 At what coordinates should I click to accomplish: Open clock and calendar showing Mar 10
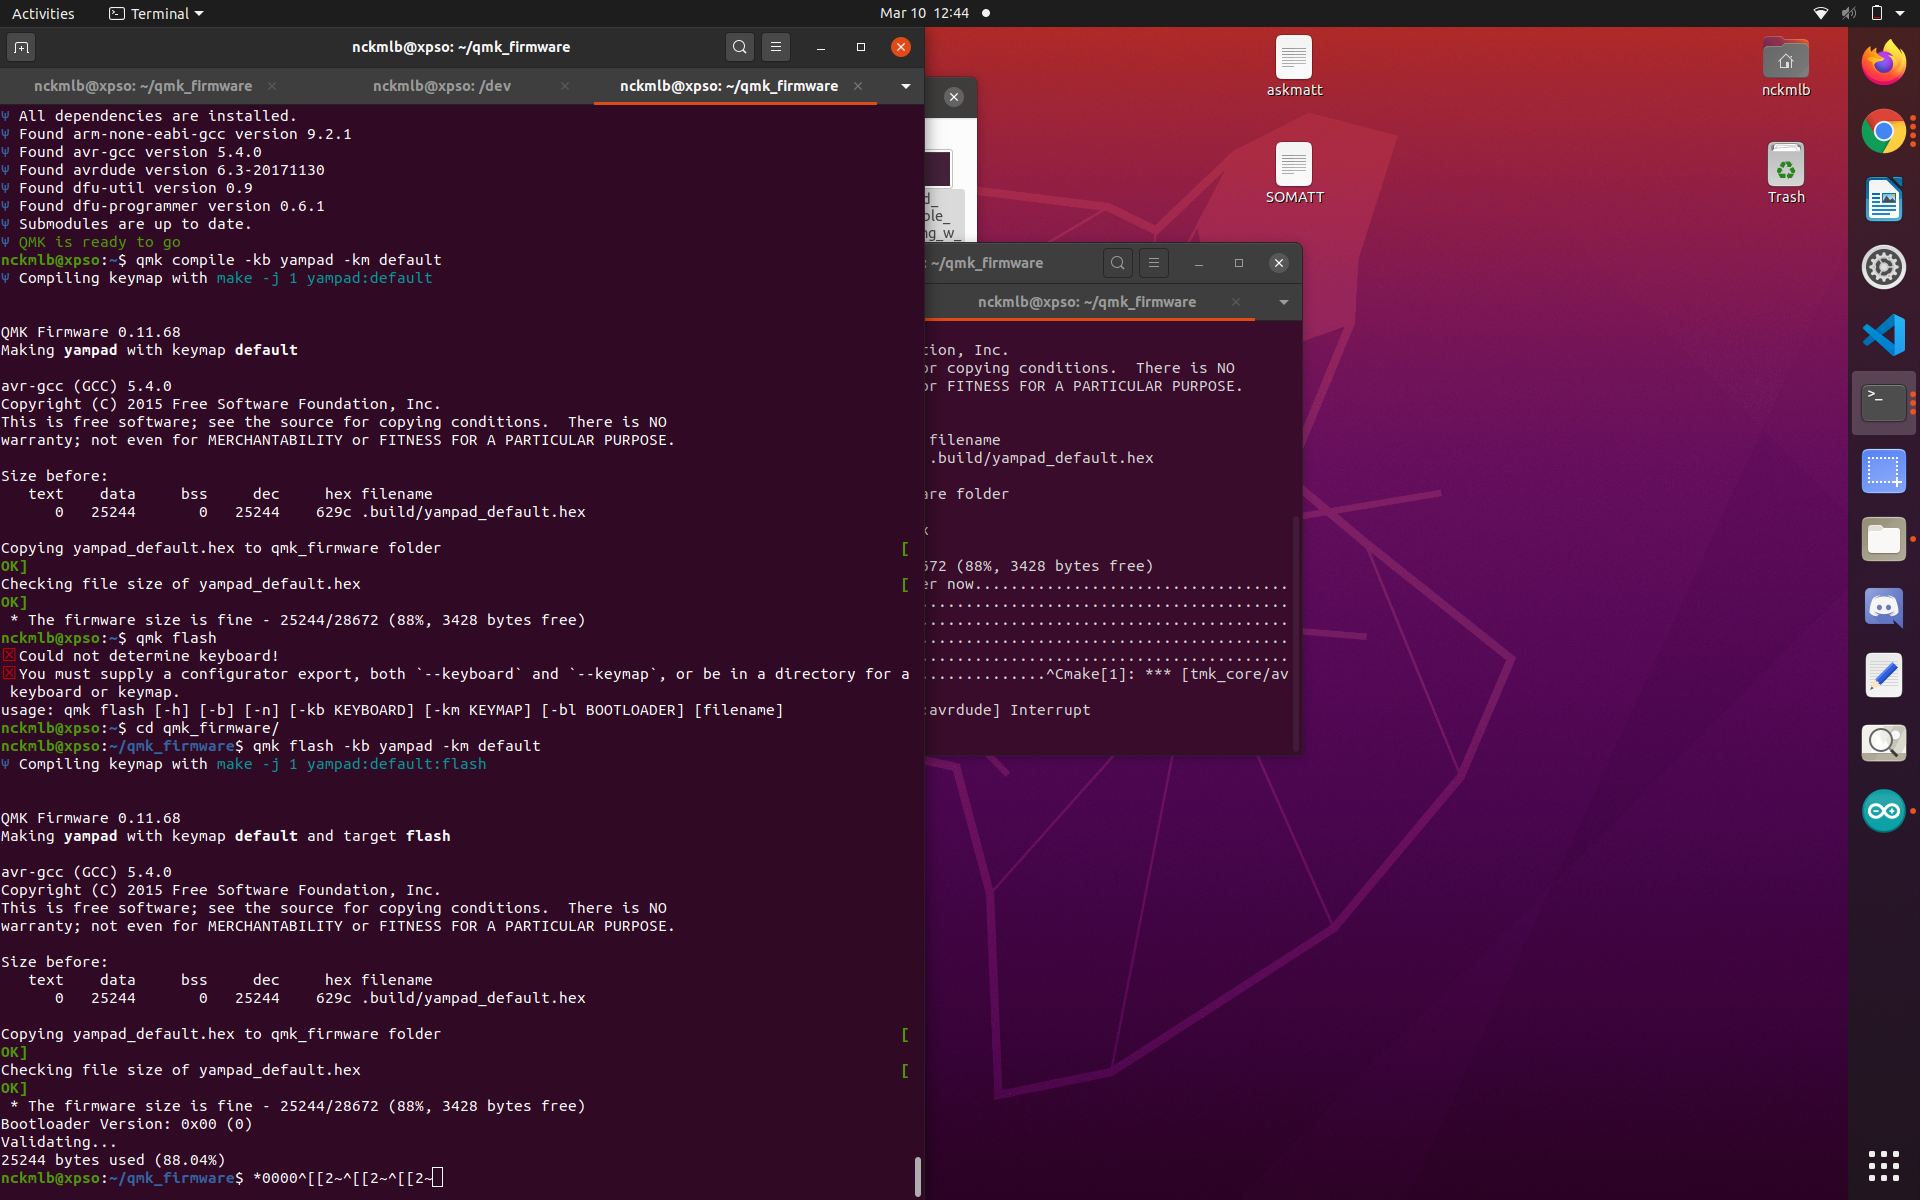924,13
